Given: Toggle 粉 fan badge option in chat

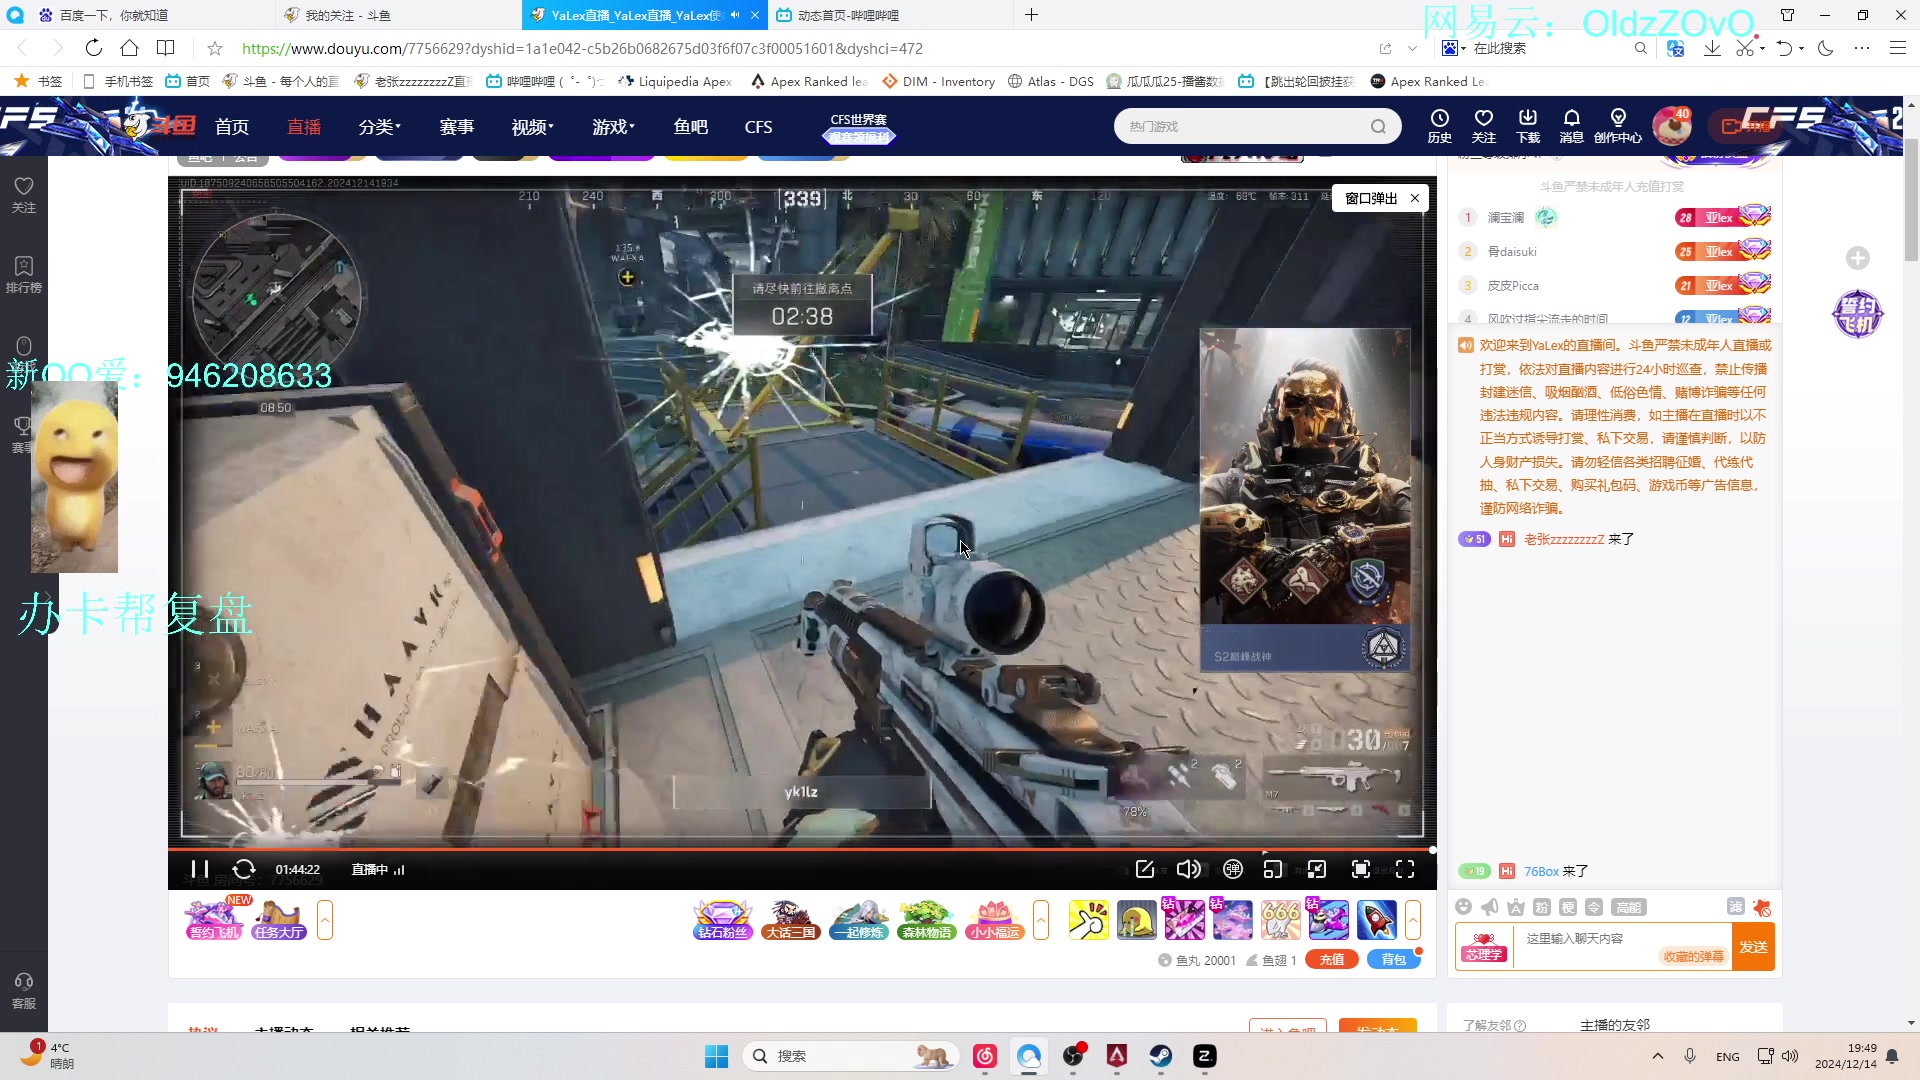Looking at the screenshot, I should pyautogui.click(x=1542, y=907).
